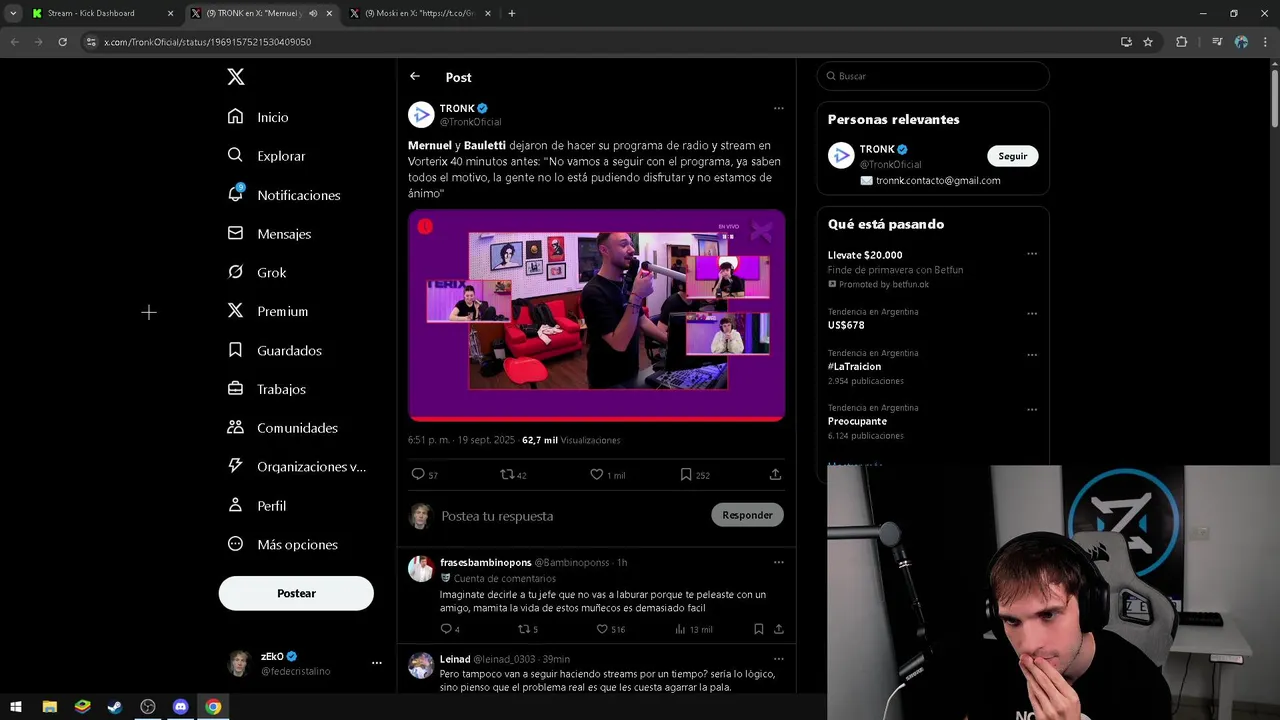The image size is (1280, 720).
Task: Click Seguir to follow TRONK
Action: point(1013,156)
